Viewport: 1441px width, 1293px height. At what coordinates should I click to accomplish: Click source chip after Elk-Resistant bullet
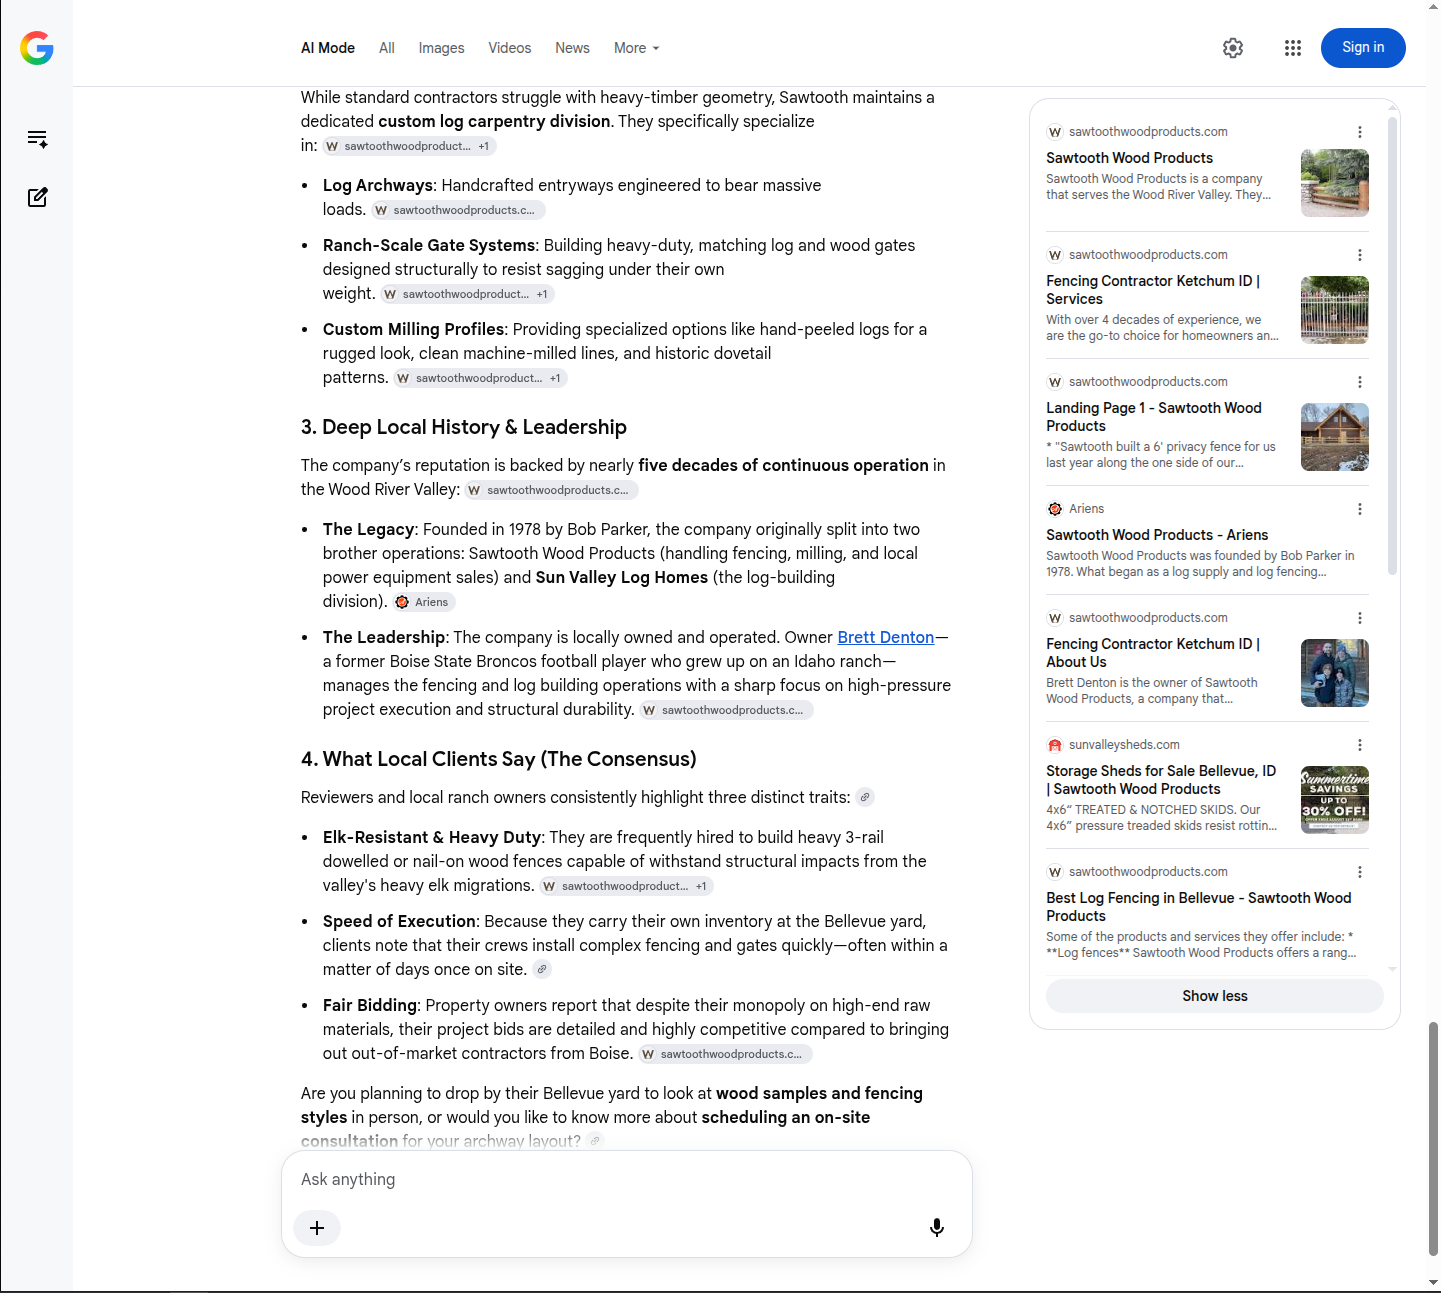click(626, 886)
